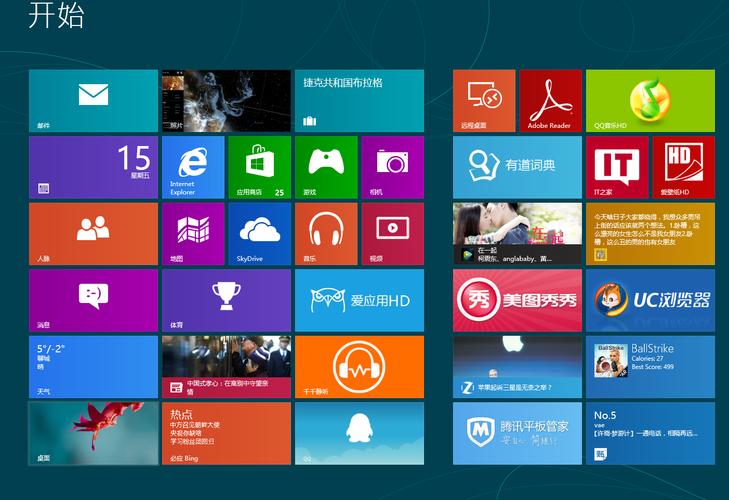Launch Internet Explorer tile
Image resolution: width=729 pixels, height=500 pixels.
tap(193, 167)
